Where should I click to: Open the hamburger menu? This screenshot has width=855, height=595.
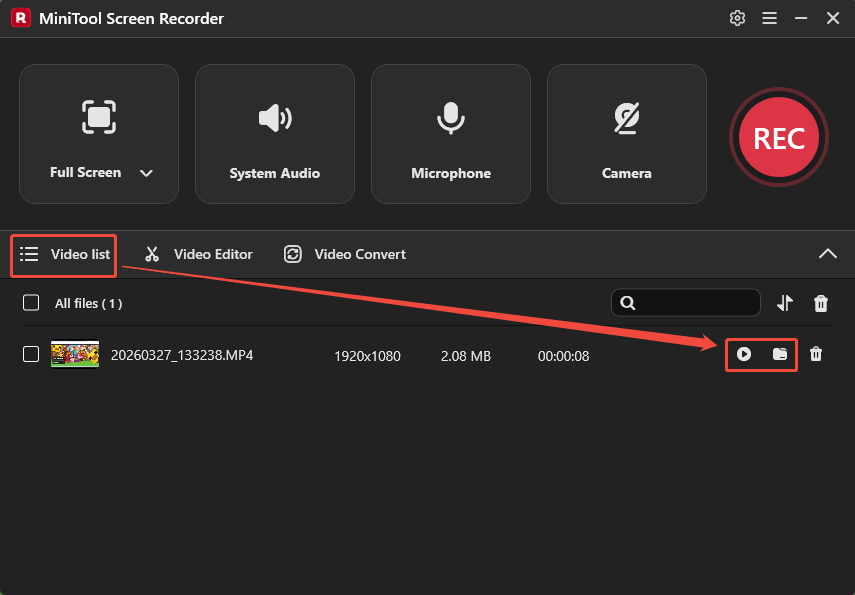tap(769, 18)
